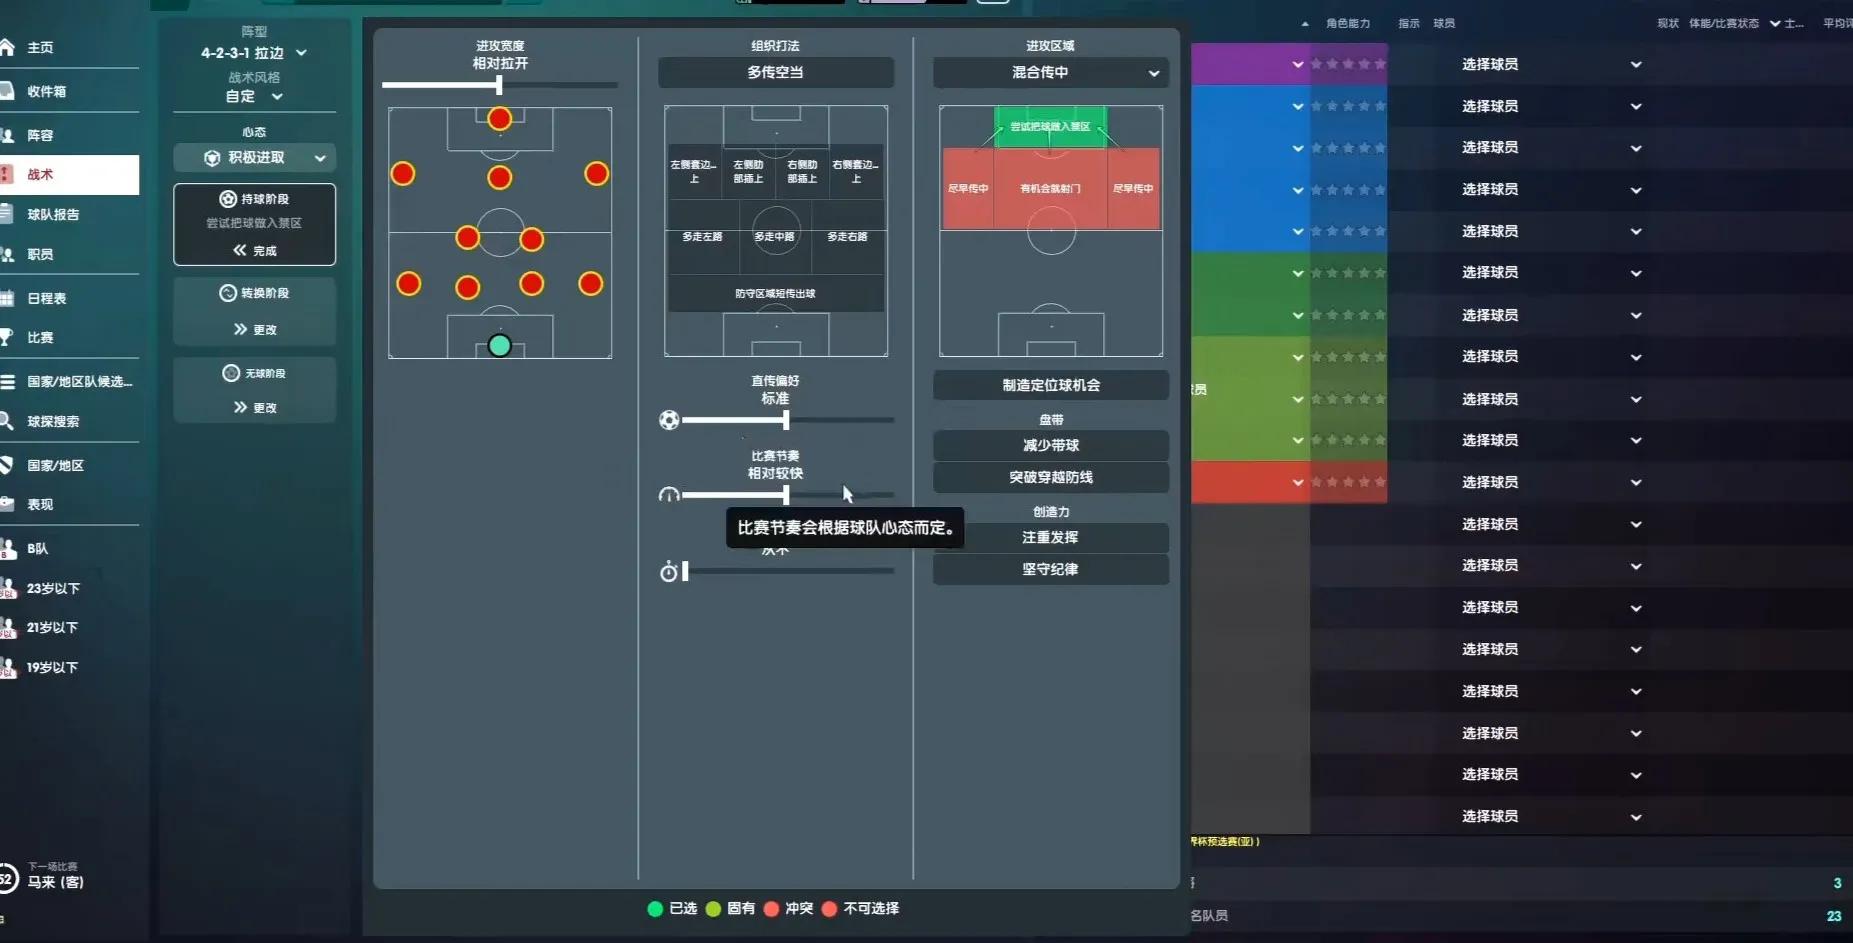Screen dimensions: 1853x943
Task: Select the left winger marker
Action: tap(403, 174)
